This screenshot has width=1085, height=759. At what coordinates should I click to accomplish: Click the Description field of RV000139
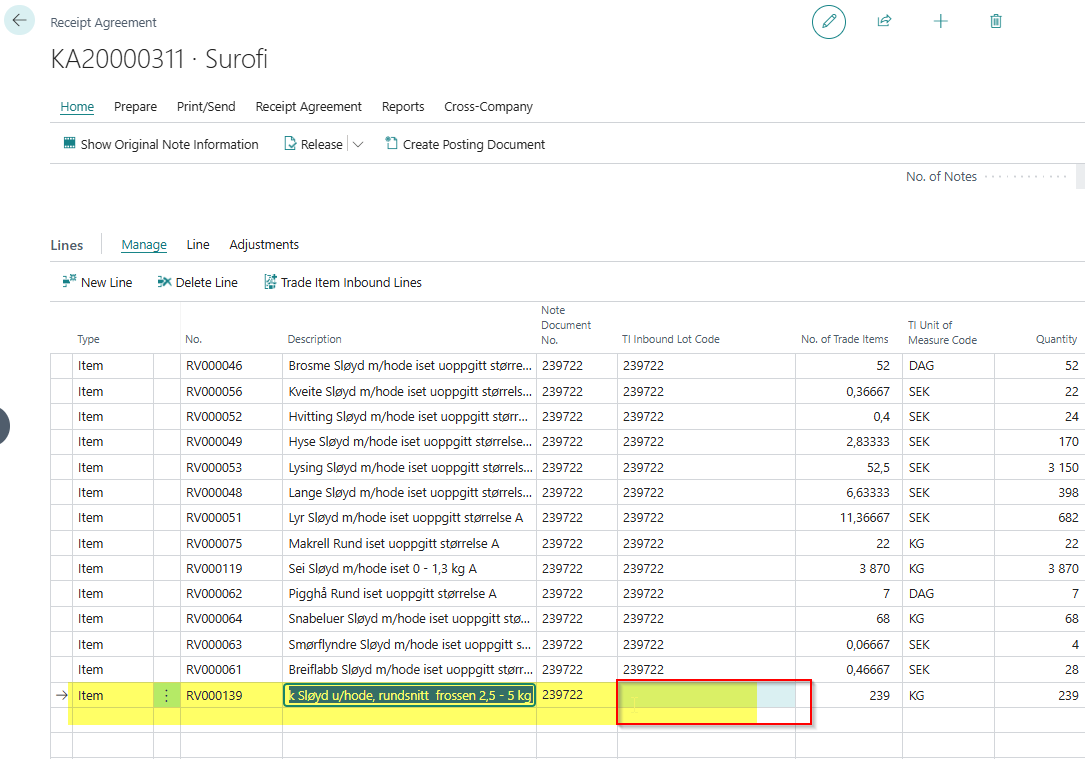(x=409, y=695)
